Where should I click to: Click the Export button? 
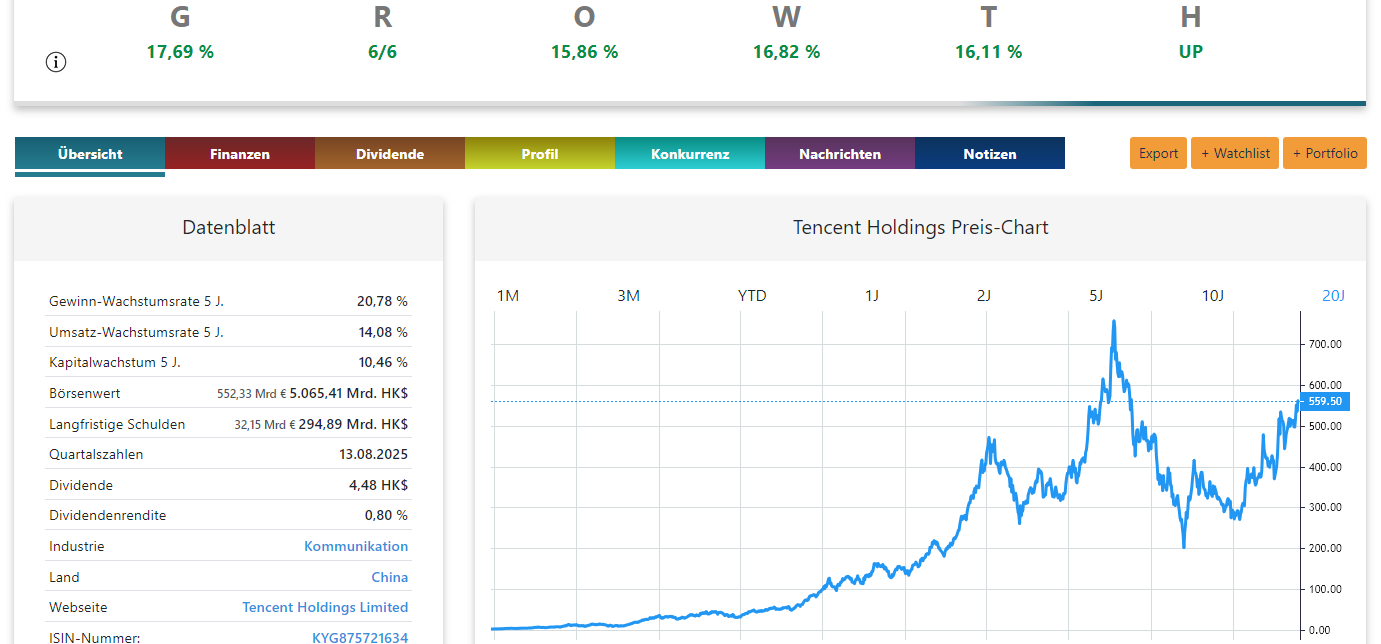pos(1159,153)
